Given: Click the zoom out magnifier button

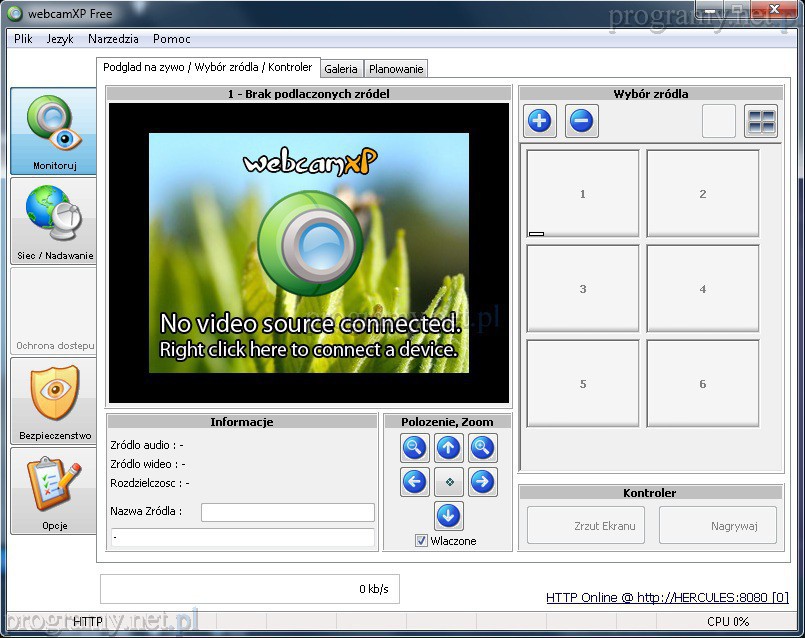Looking at the screenshot, I should [414, 448].
